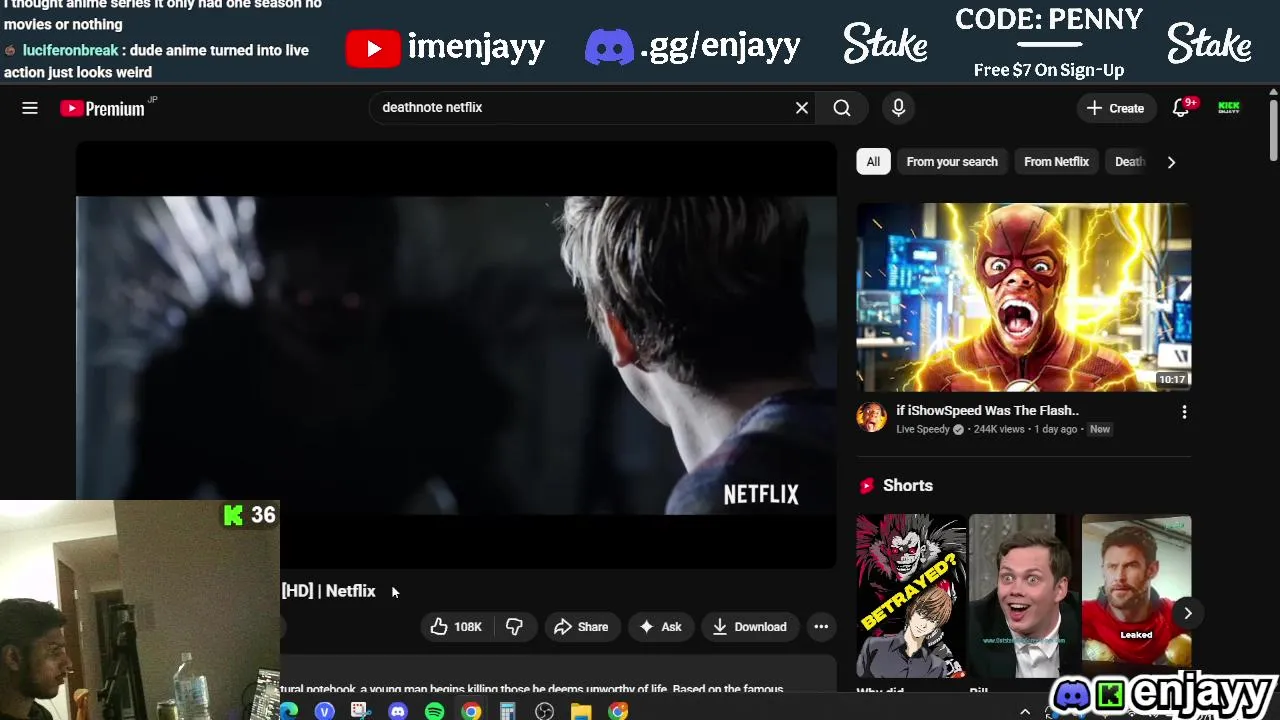This screenshot has width=1280, height=720.
Task: Open Live Speedy channel name link
Action: pyautogui.click(x=923, y=429)
